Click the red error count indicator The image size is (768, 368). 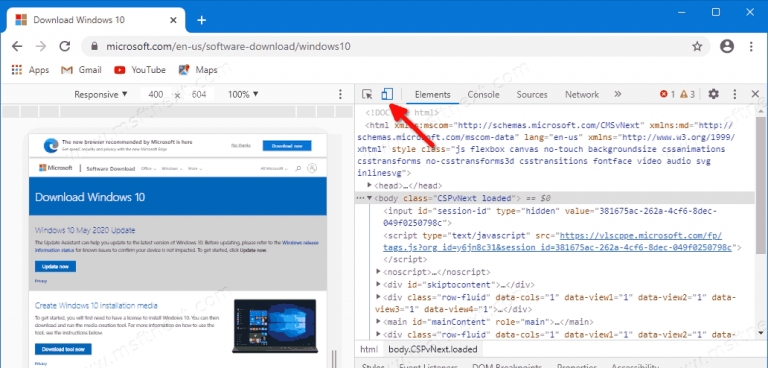[x=667, y=94]
